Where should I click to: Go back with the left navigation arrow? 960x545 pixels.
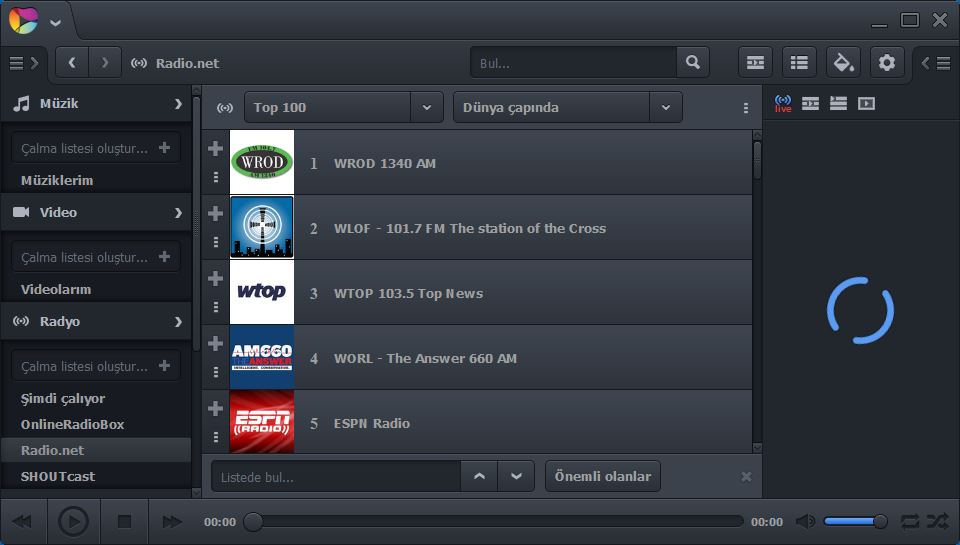[72, 62]
